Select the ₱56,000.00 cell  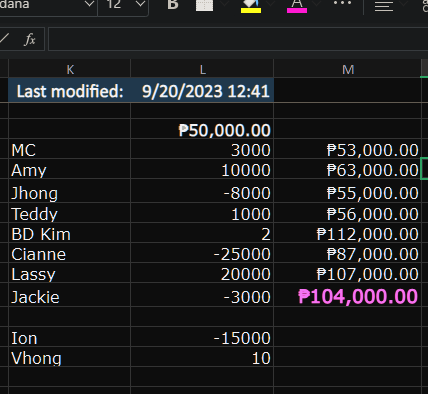pyautogui.click(x=347, y=213)
